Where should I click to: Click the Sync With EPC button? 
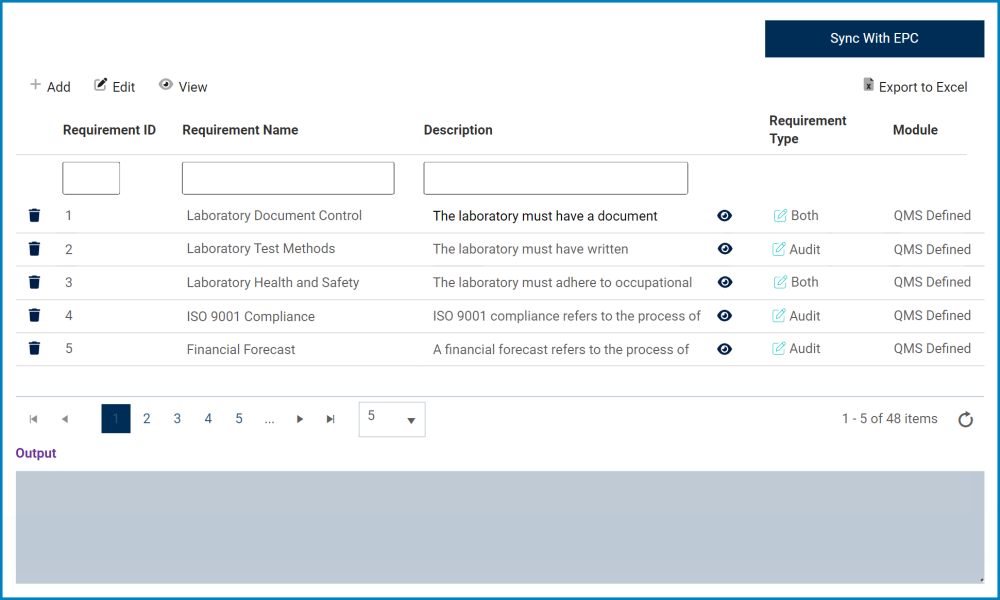click(x=874, y=39)
